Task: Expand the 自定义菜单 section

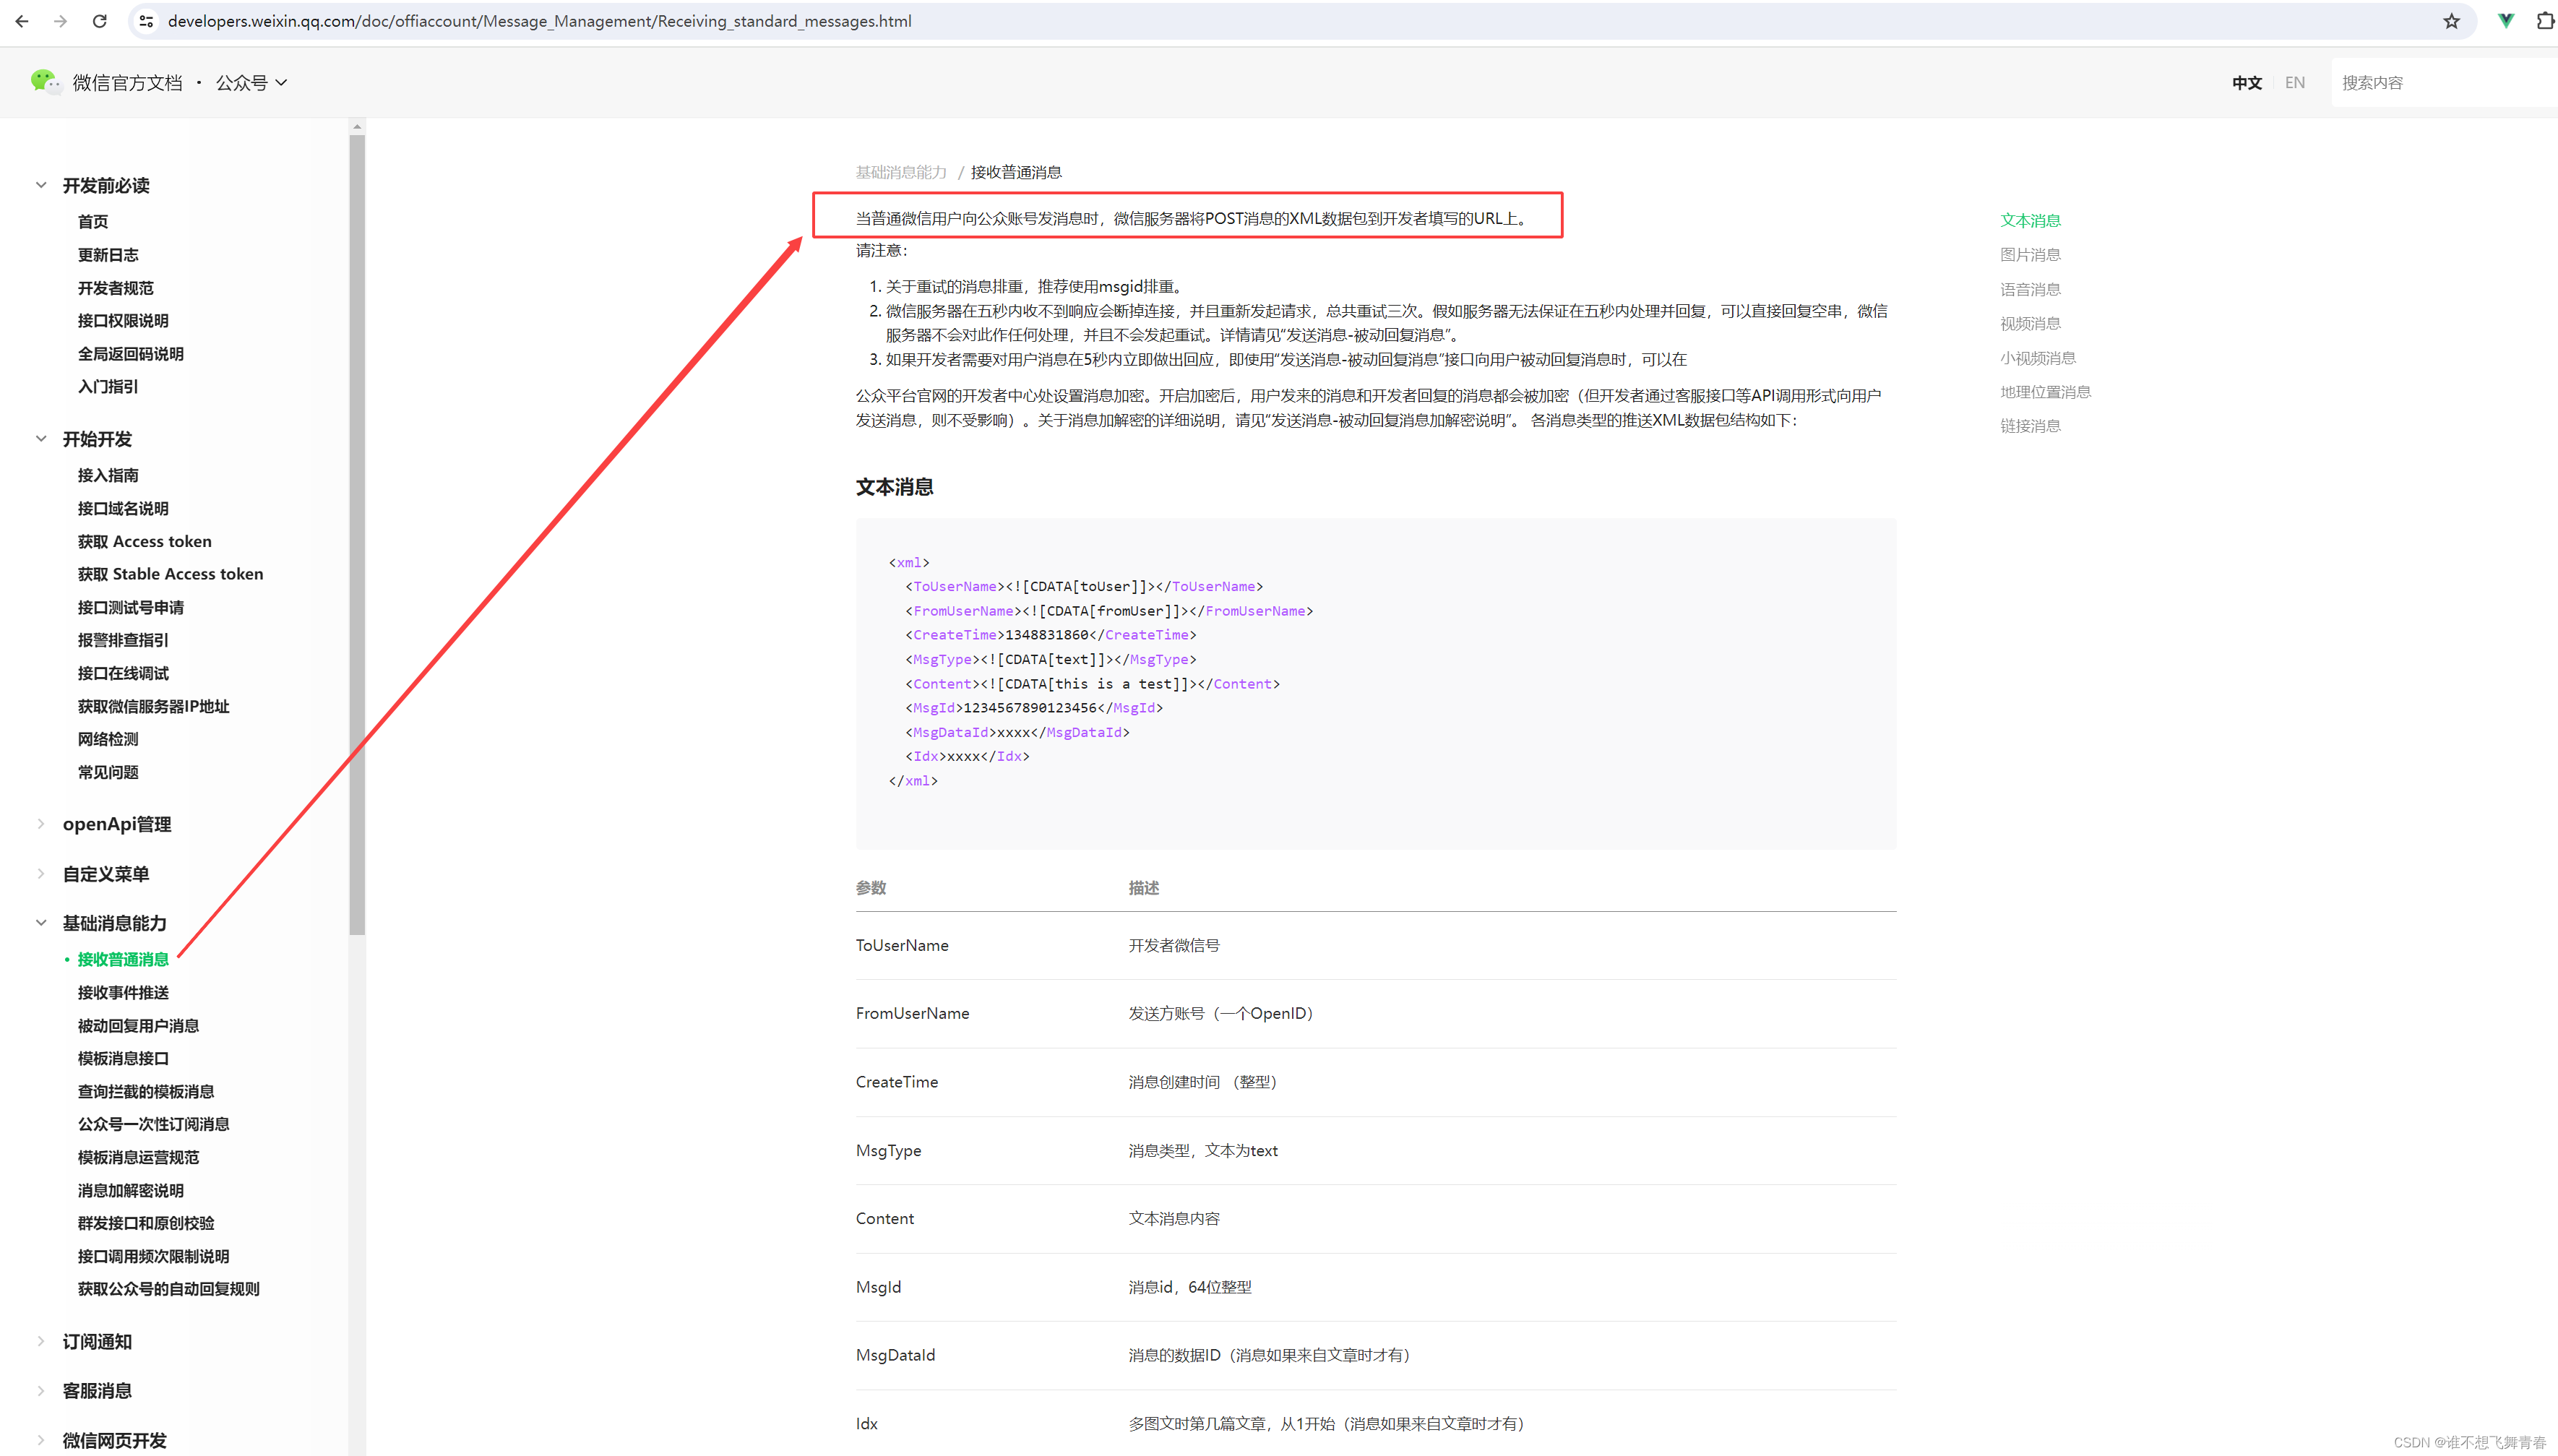Action: point(41,874)
